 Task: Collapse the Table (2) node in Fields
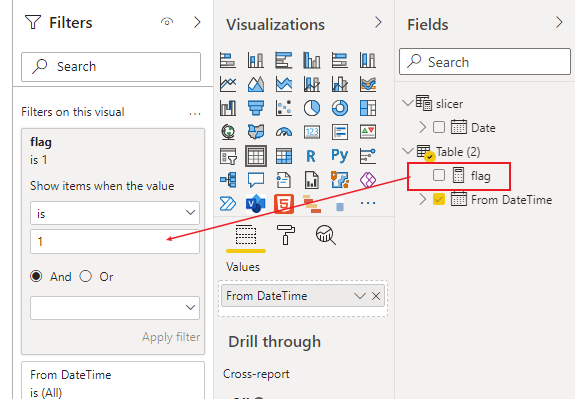(408, 151)
